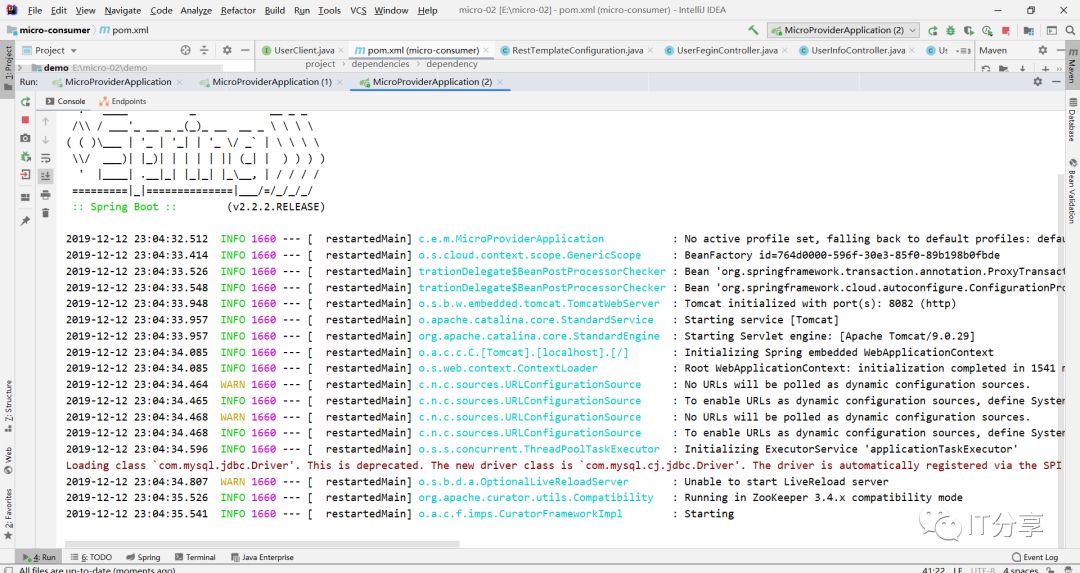Clear all console output with the trash icon
Screen dimensions: 1080x573
(x=45, y=213)
